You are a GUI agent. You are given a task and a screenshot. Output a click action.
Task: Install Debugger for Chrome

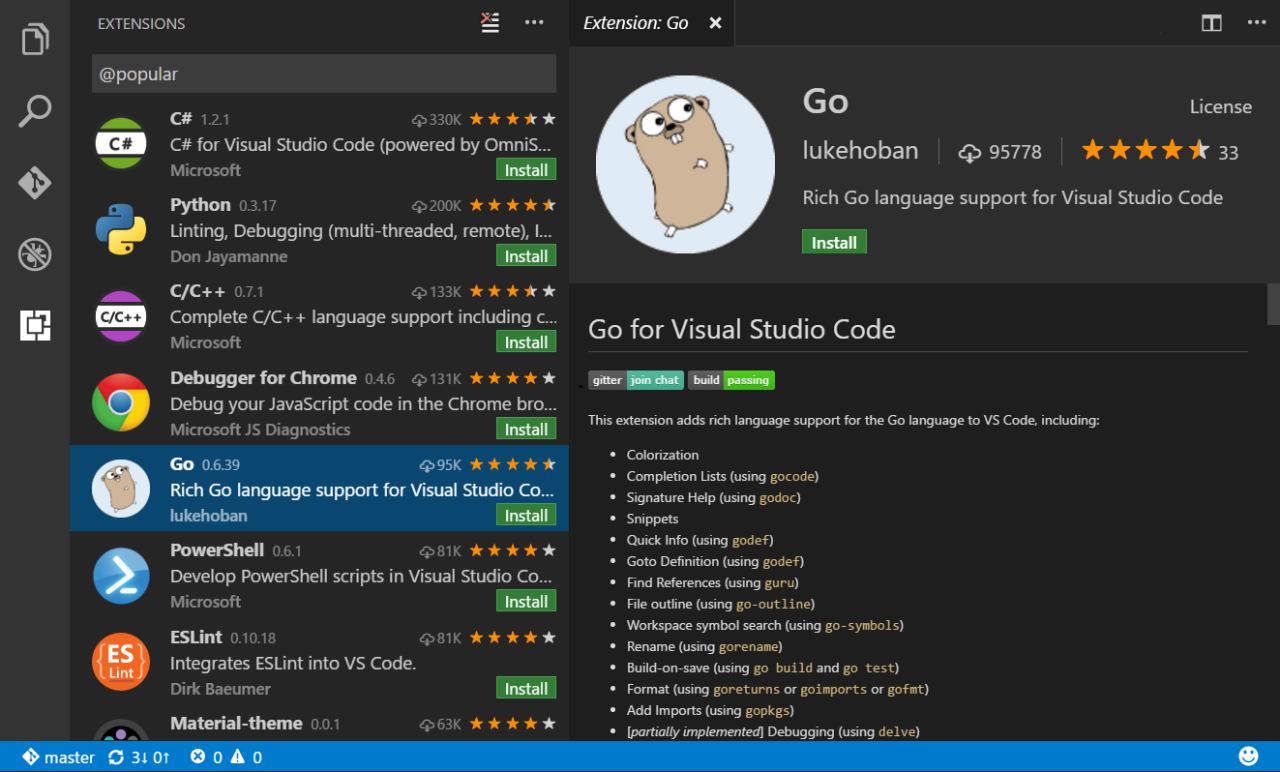point(526,429)
